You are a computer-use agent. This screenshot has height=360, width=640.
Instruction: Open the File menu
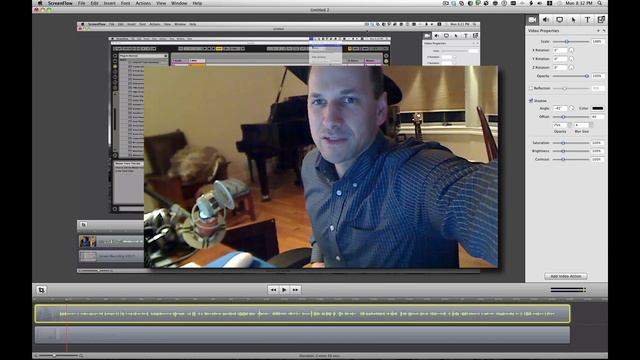pos(82,3)
